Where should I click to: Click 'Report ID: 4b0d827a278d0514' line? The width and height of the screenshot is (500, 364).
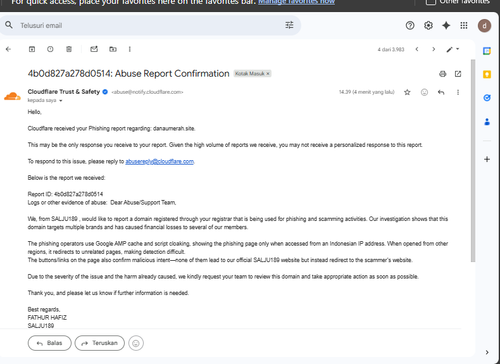coord(65,194)
